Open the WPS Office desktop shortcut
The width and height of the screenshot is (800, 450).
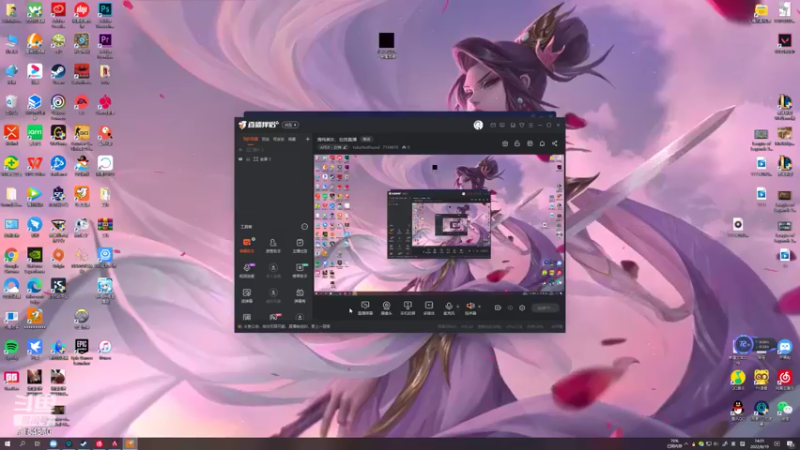click(35, 166)
